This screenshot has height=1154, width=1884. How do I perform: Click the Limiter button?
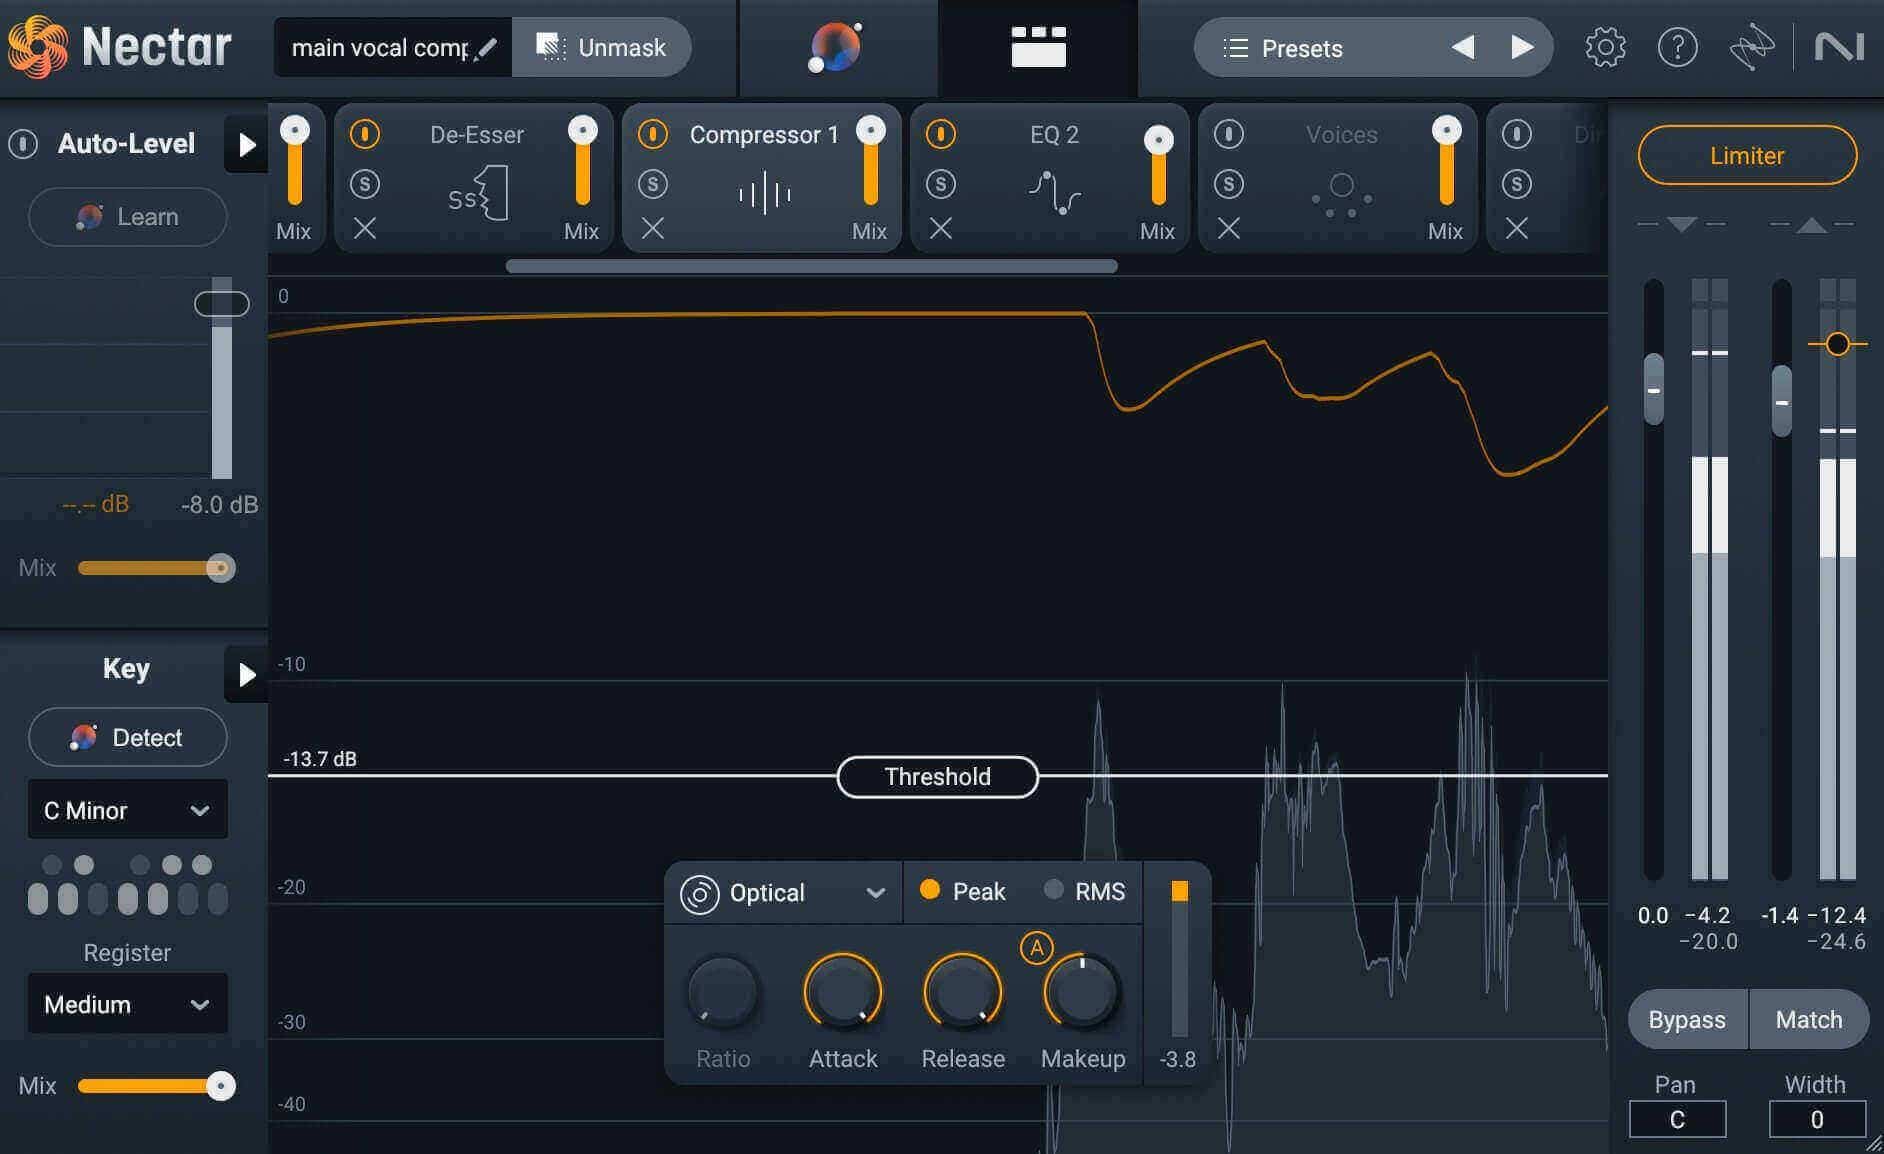click(x=1747, y=155)
